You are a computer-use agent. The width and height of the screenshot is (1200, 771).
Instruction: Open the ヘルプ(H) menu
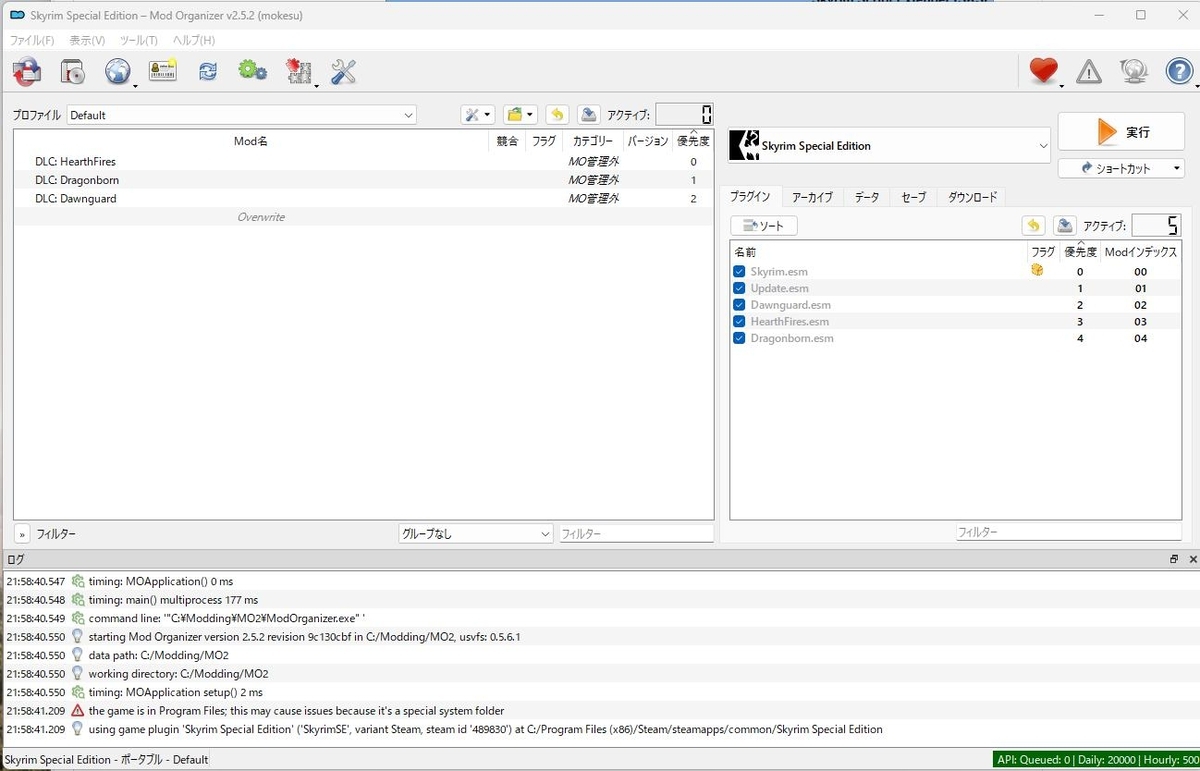pyautogui.click(x=194, y=40)
